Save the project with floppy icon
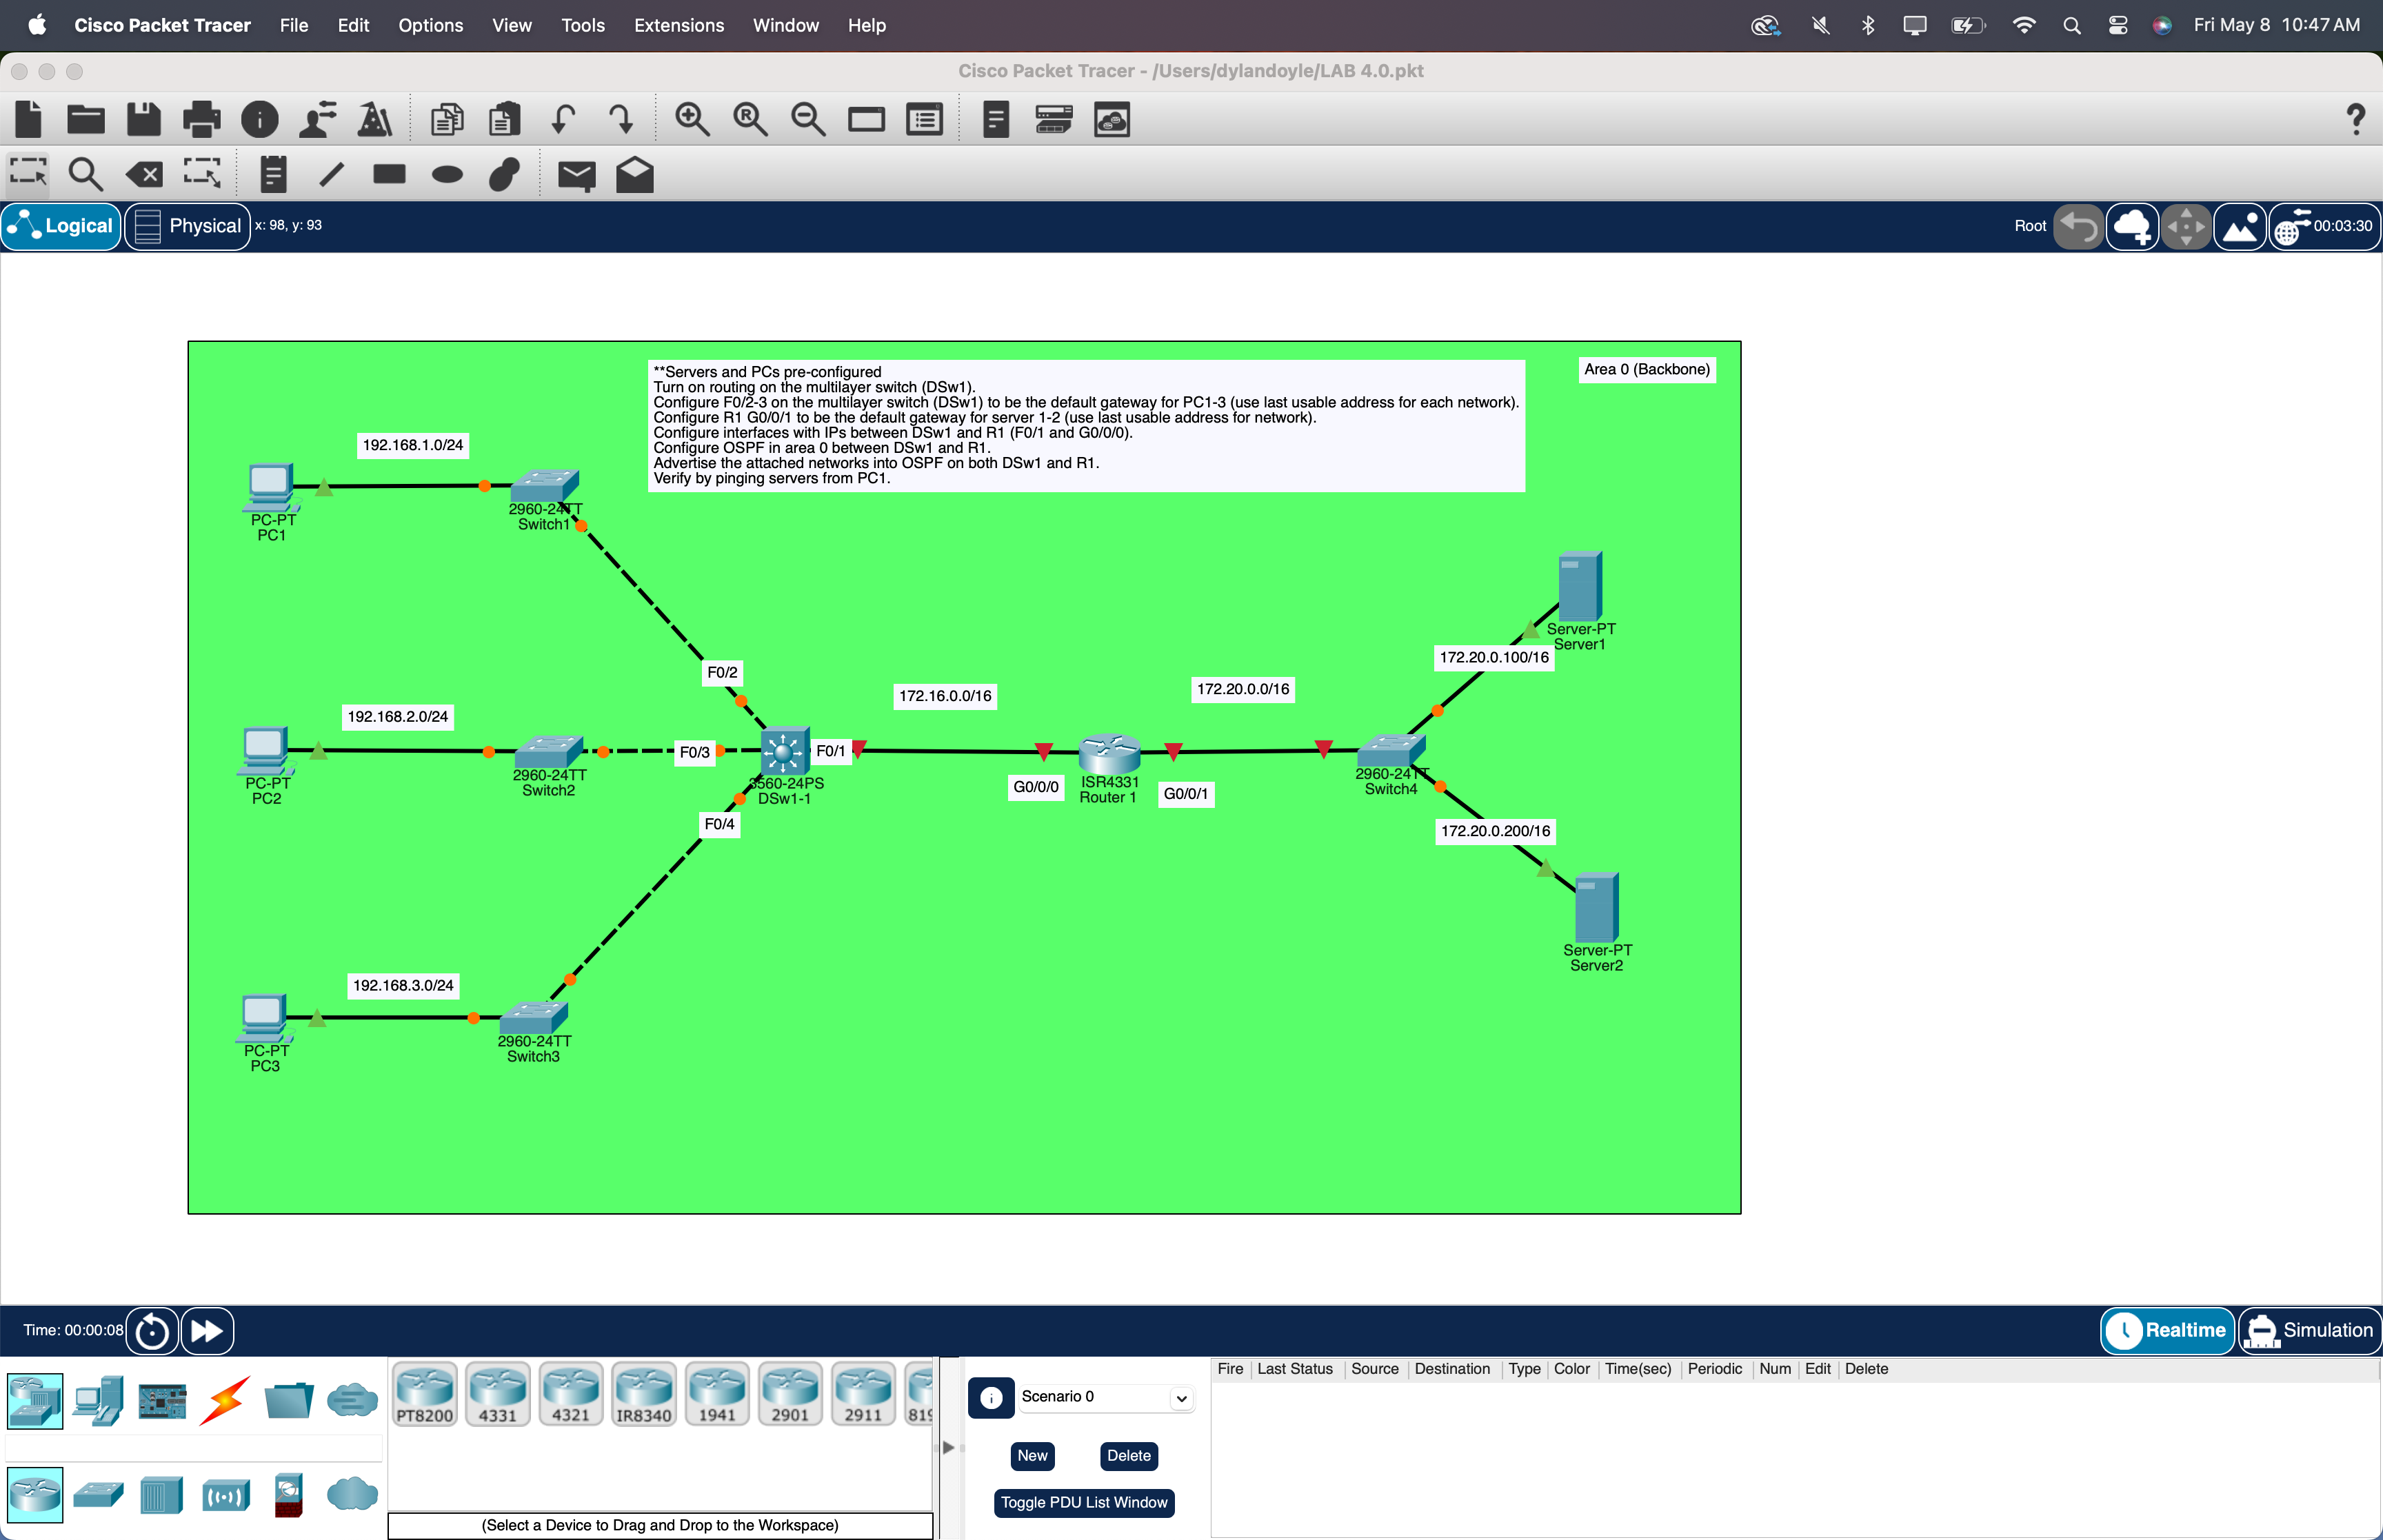This screenshot has height=1540, width=2383. click(x=144, y=120)
